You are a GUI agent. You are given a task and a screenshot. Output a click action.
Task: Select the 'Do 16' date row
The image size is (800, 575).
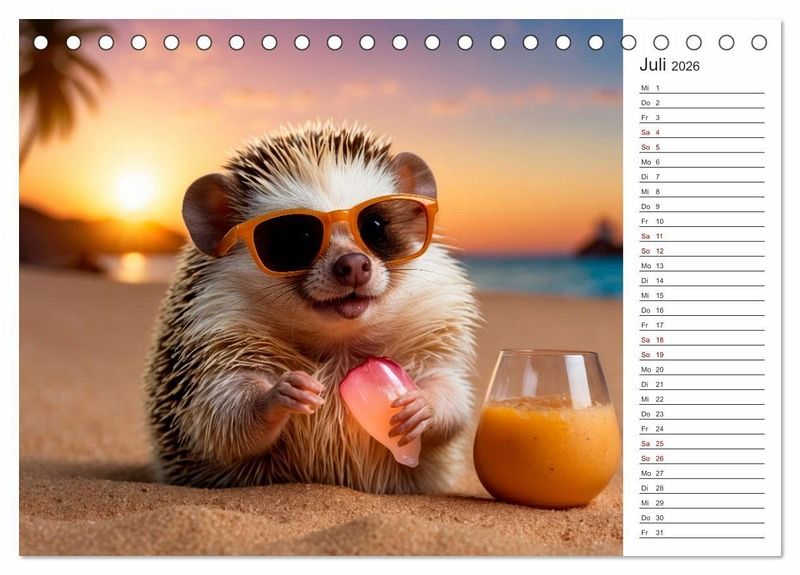pos(702,310)
